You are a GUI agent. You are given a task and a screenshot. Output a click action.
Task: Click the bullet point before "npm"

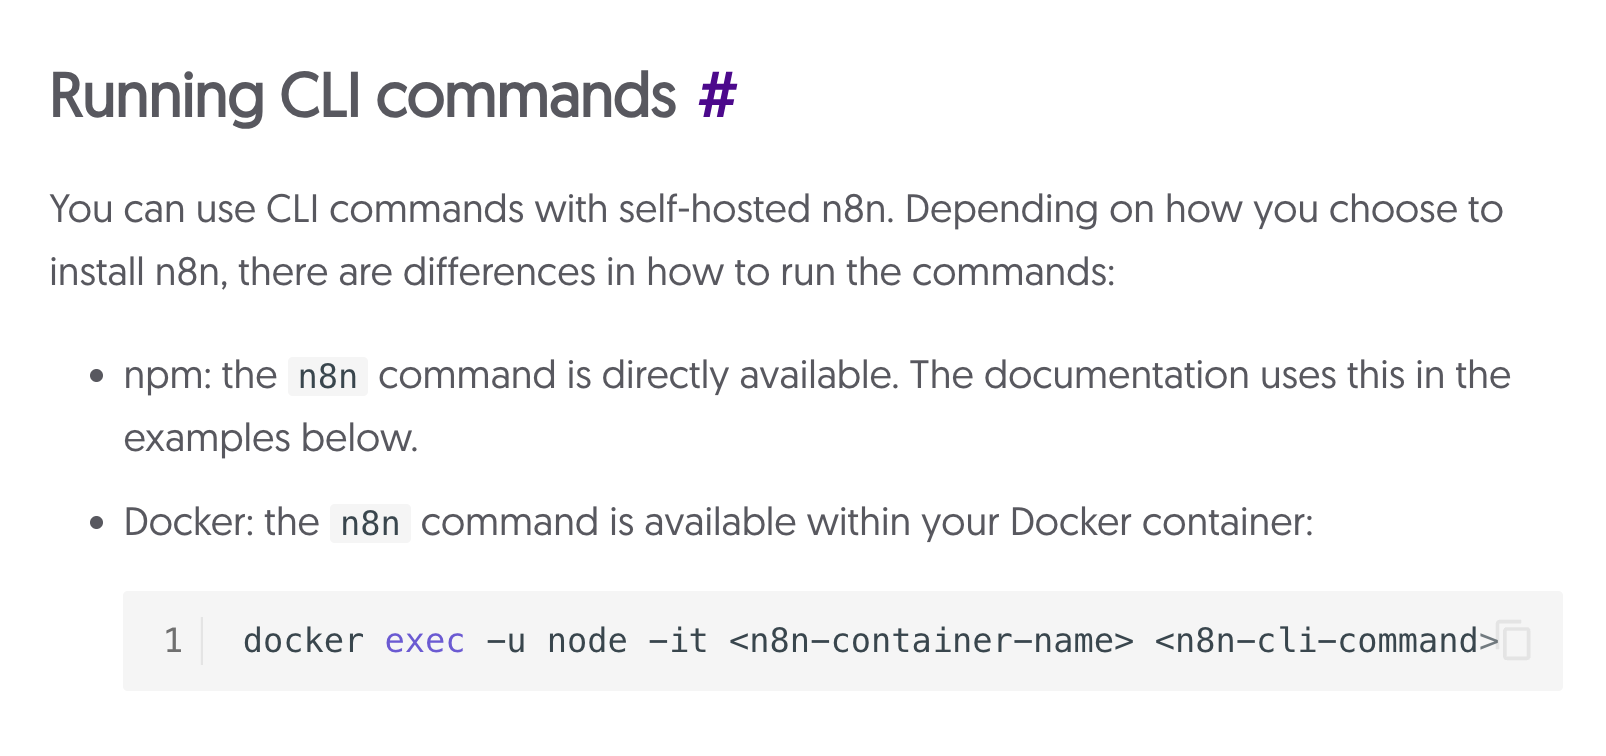[96, 377]
